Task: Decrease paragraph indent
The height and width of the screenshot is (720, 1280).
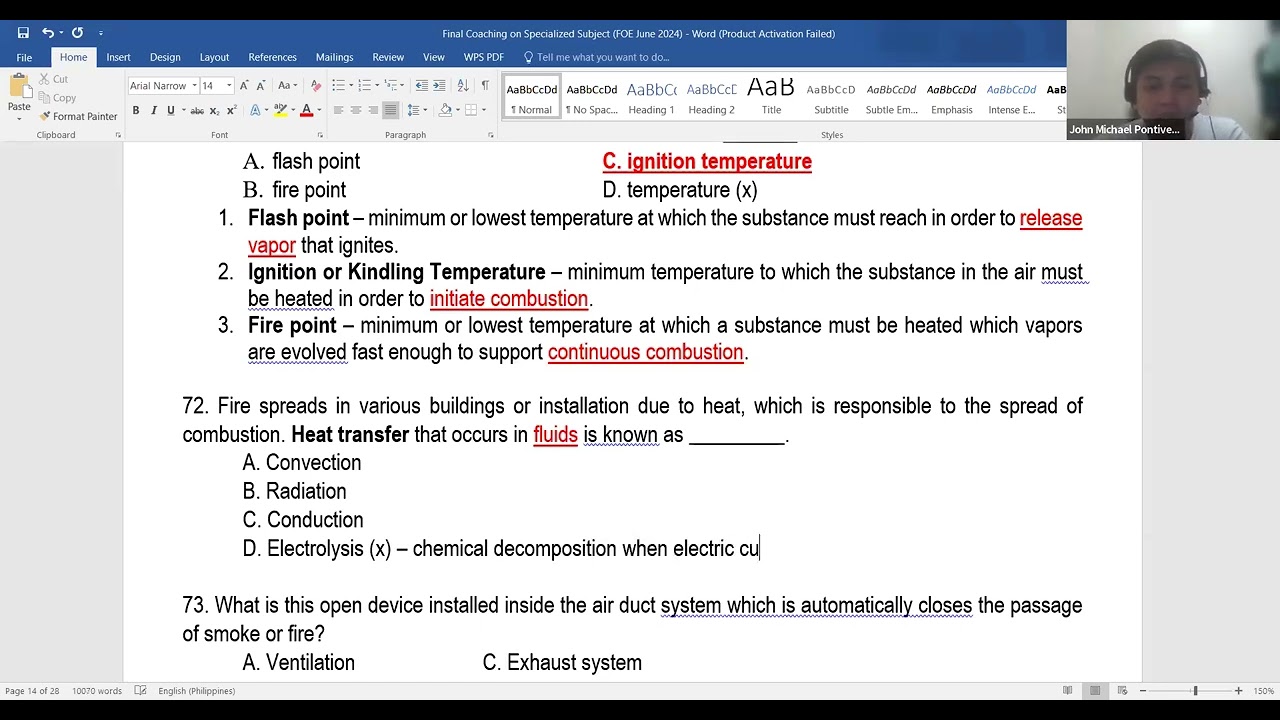Action: click(x=421, y=86)
